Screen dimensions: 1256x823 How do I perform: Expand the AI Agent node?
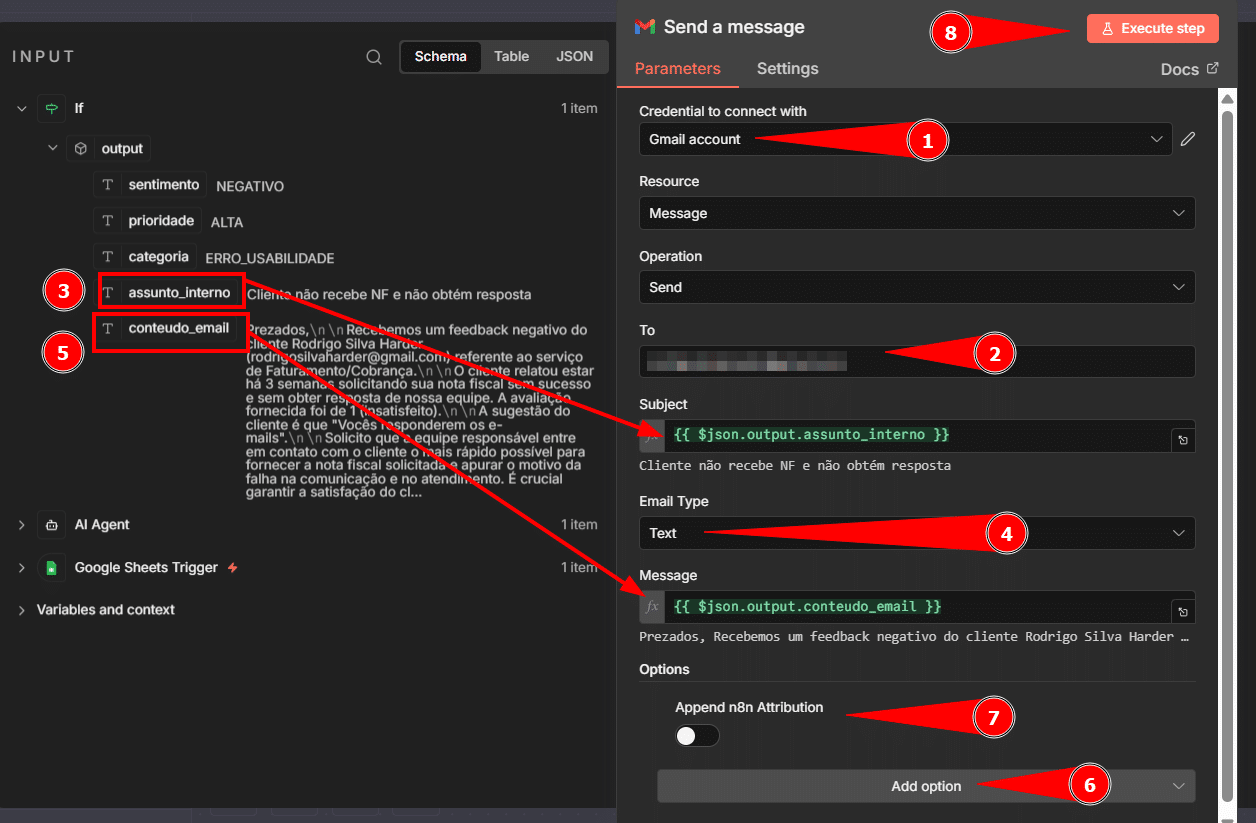pyautogui.click(x=21, y=525)
